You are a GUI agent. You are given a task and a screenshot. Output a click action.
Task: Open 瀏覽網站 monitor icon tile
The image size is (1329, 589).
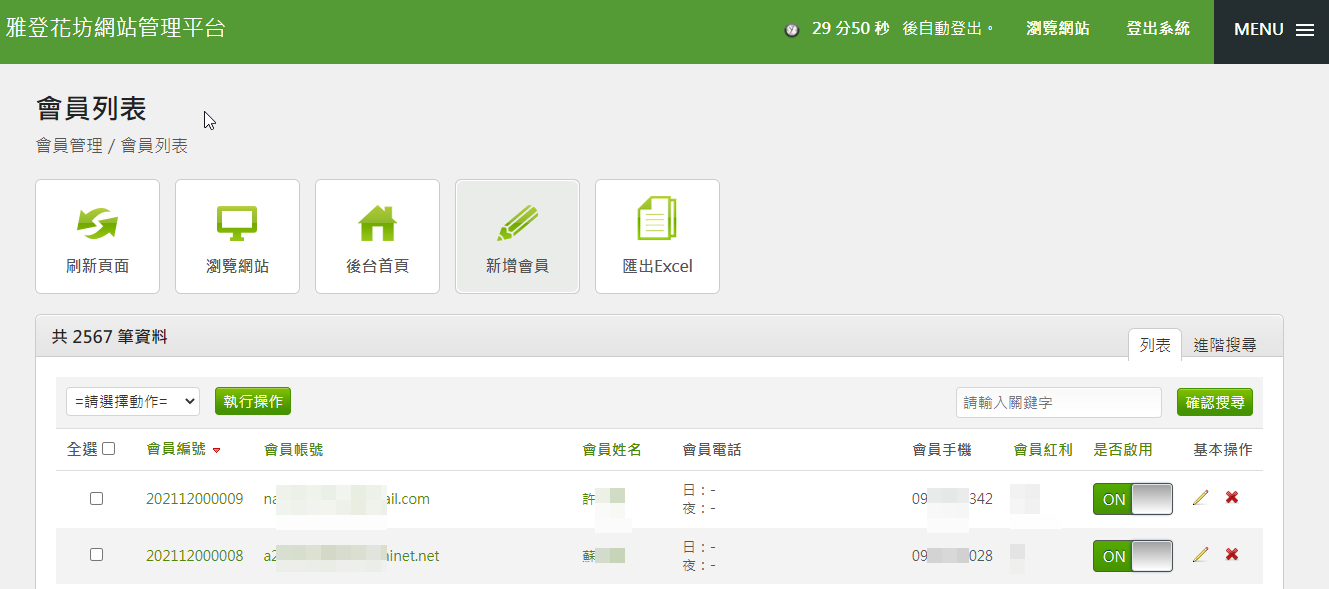click(237, 237)
